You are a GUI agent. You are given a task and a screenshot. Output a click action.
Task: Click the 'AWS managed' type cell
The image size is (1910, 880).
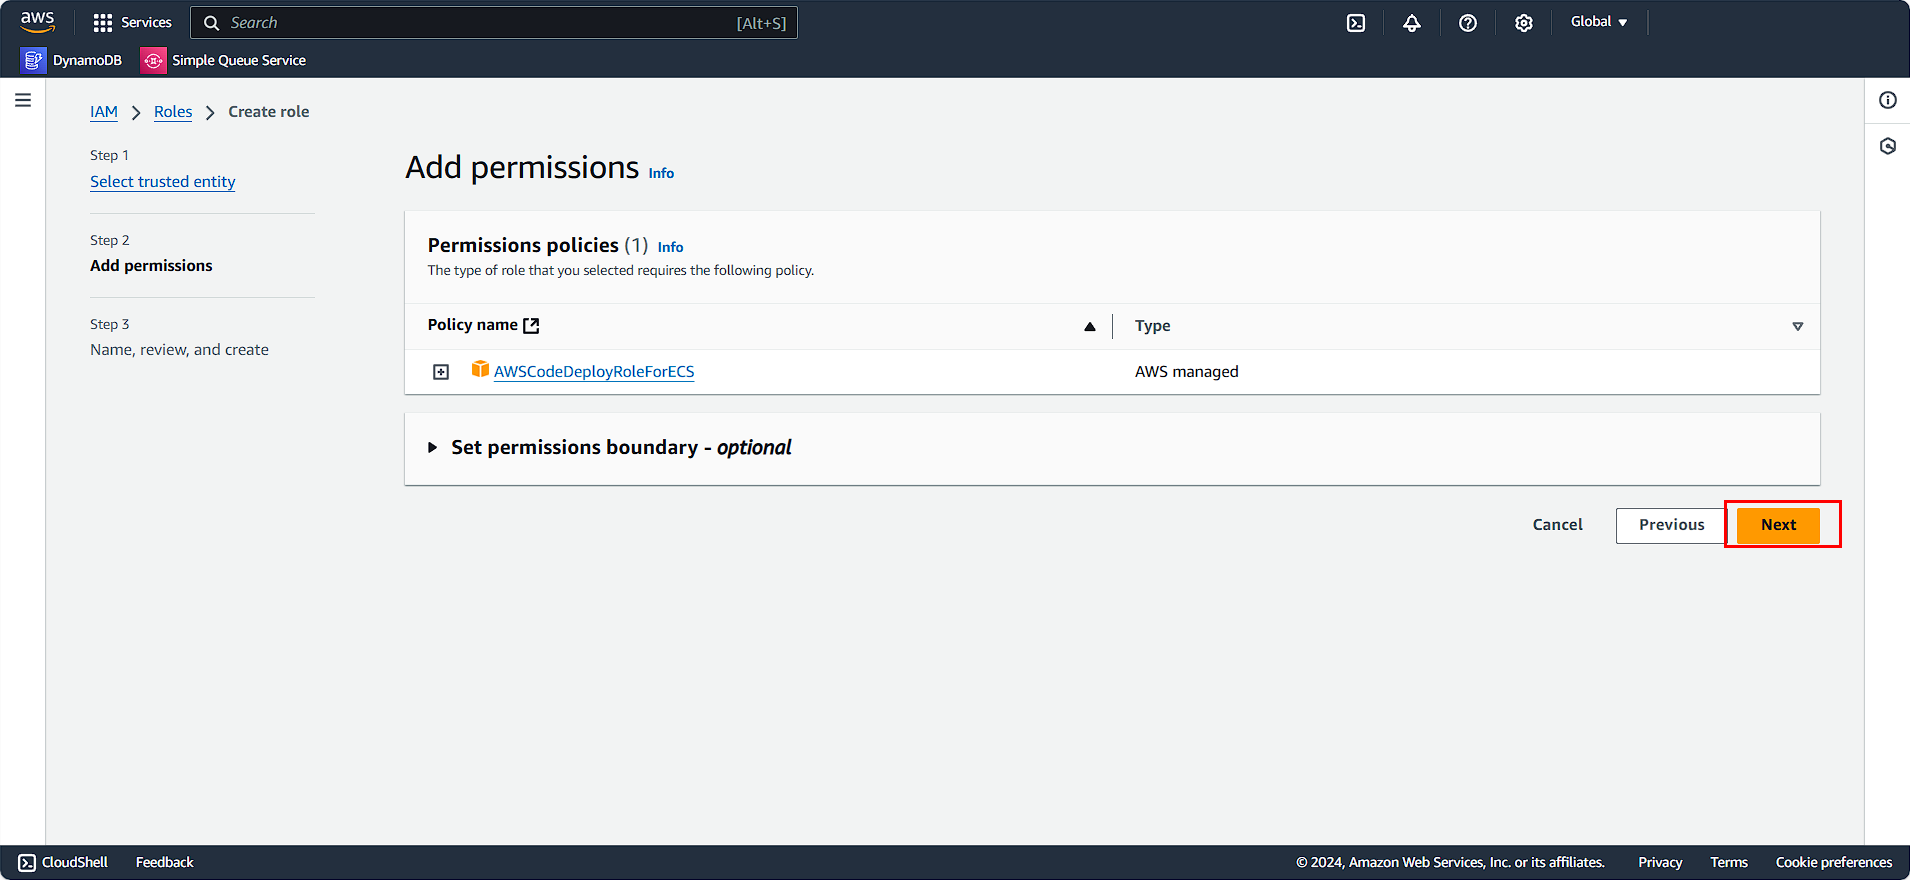pyautogui.click(x=1186, y=372)
